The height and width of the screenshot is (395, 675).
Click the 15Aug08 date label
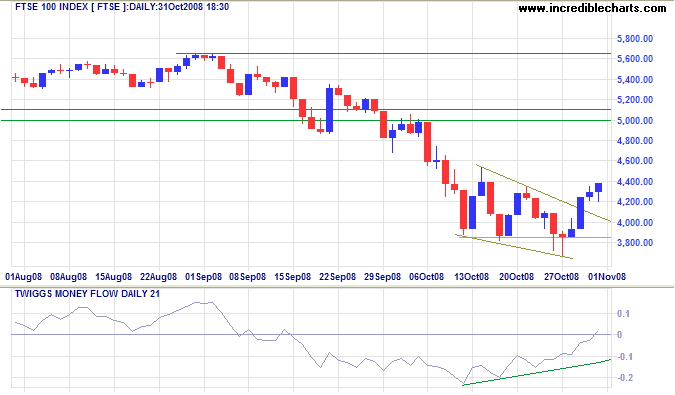[113, 277]
